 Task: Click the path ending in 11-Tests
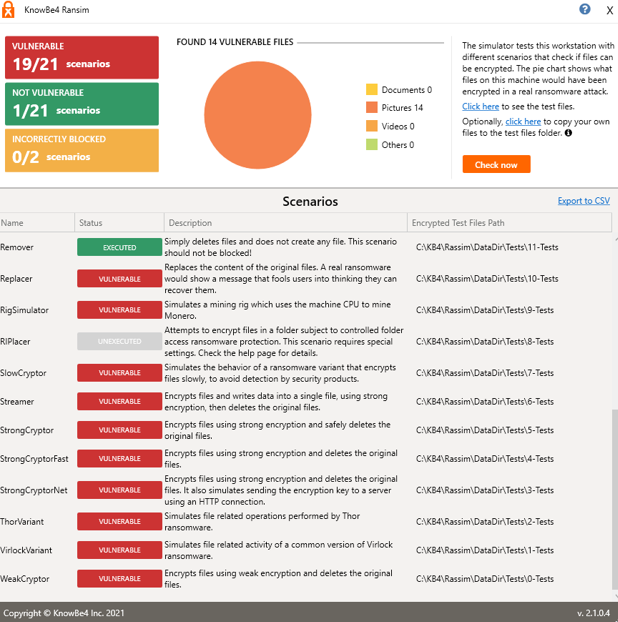[487, 247]
